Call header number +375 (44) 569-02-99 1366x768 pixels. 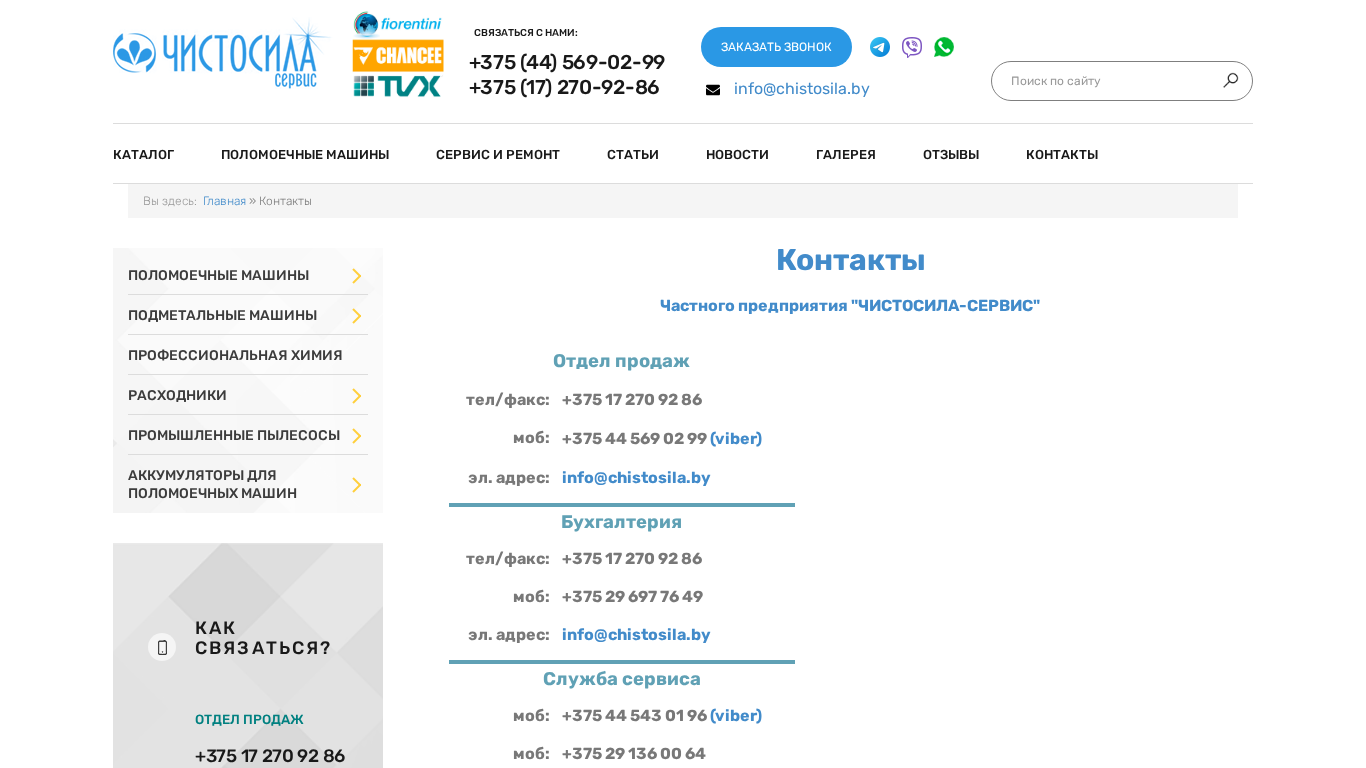567,62
